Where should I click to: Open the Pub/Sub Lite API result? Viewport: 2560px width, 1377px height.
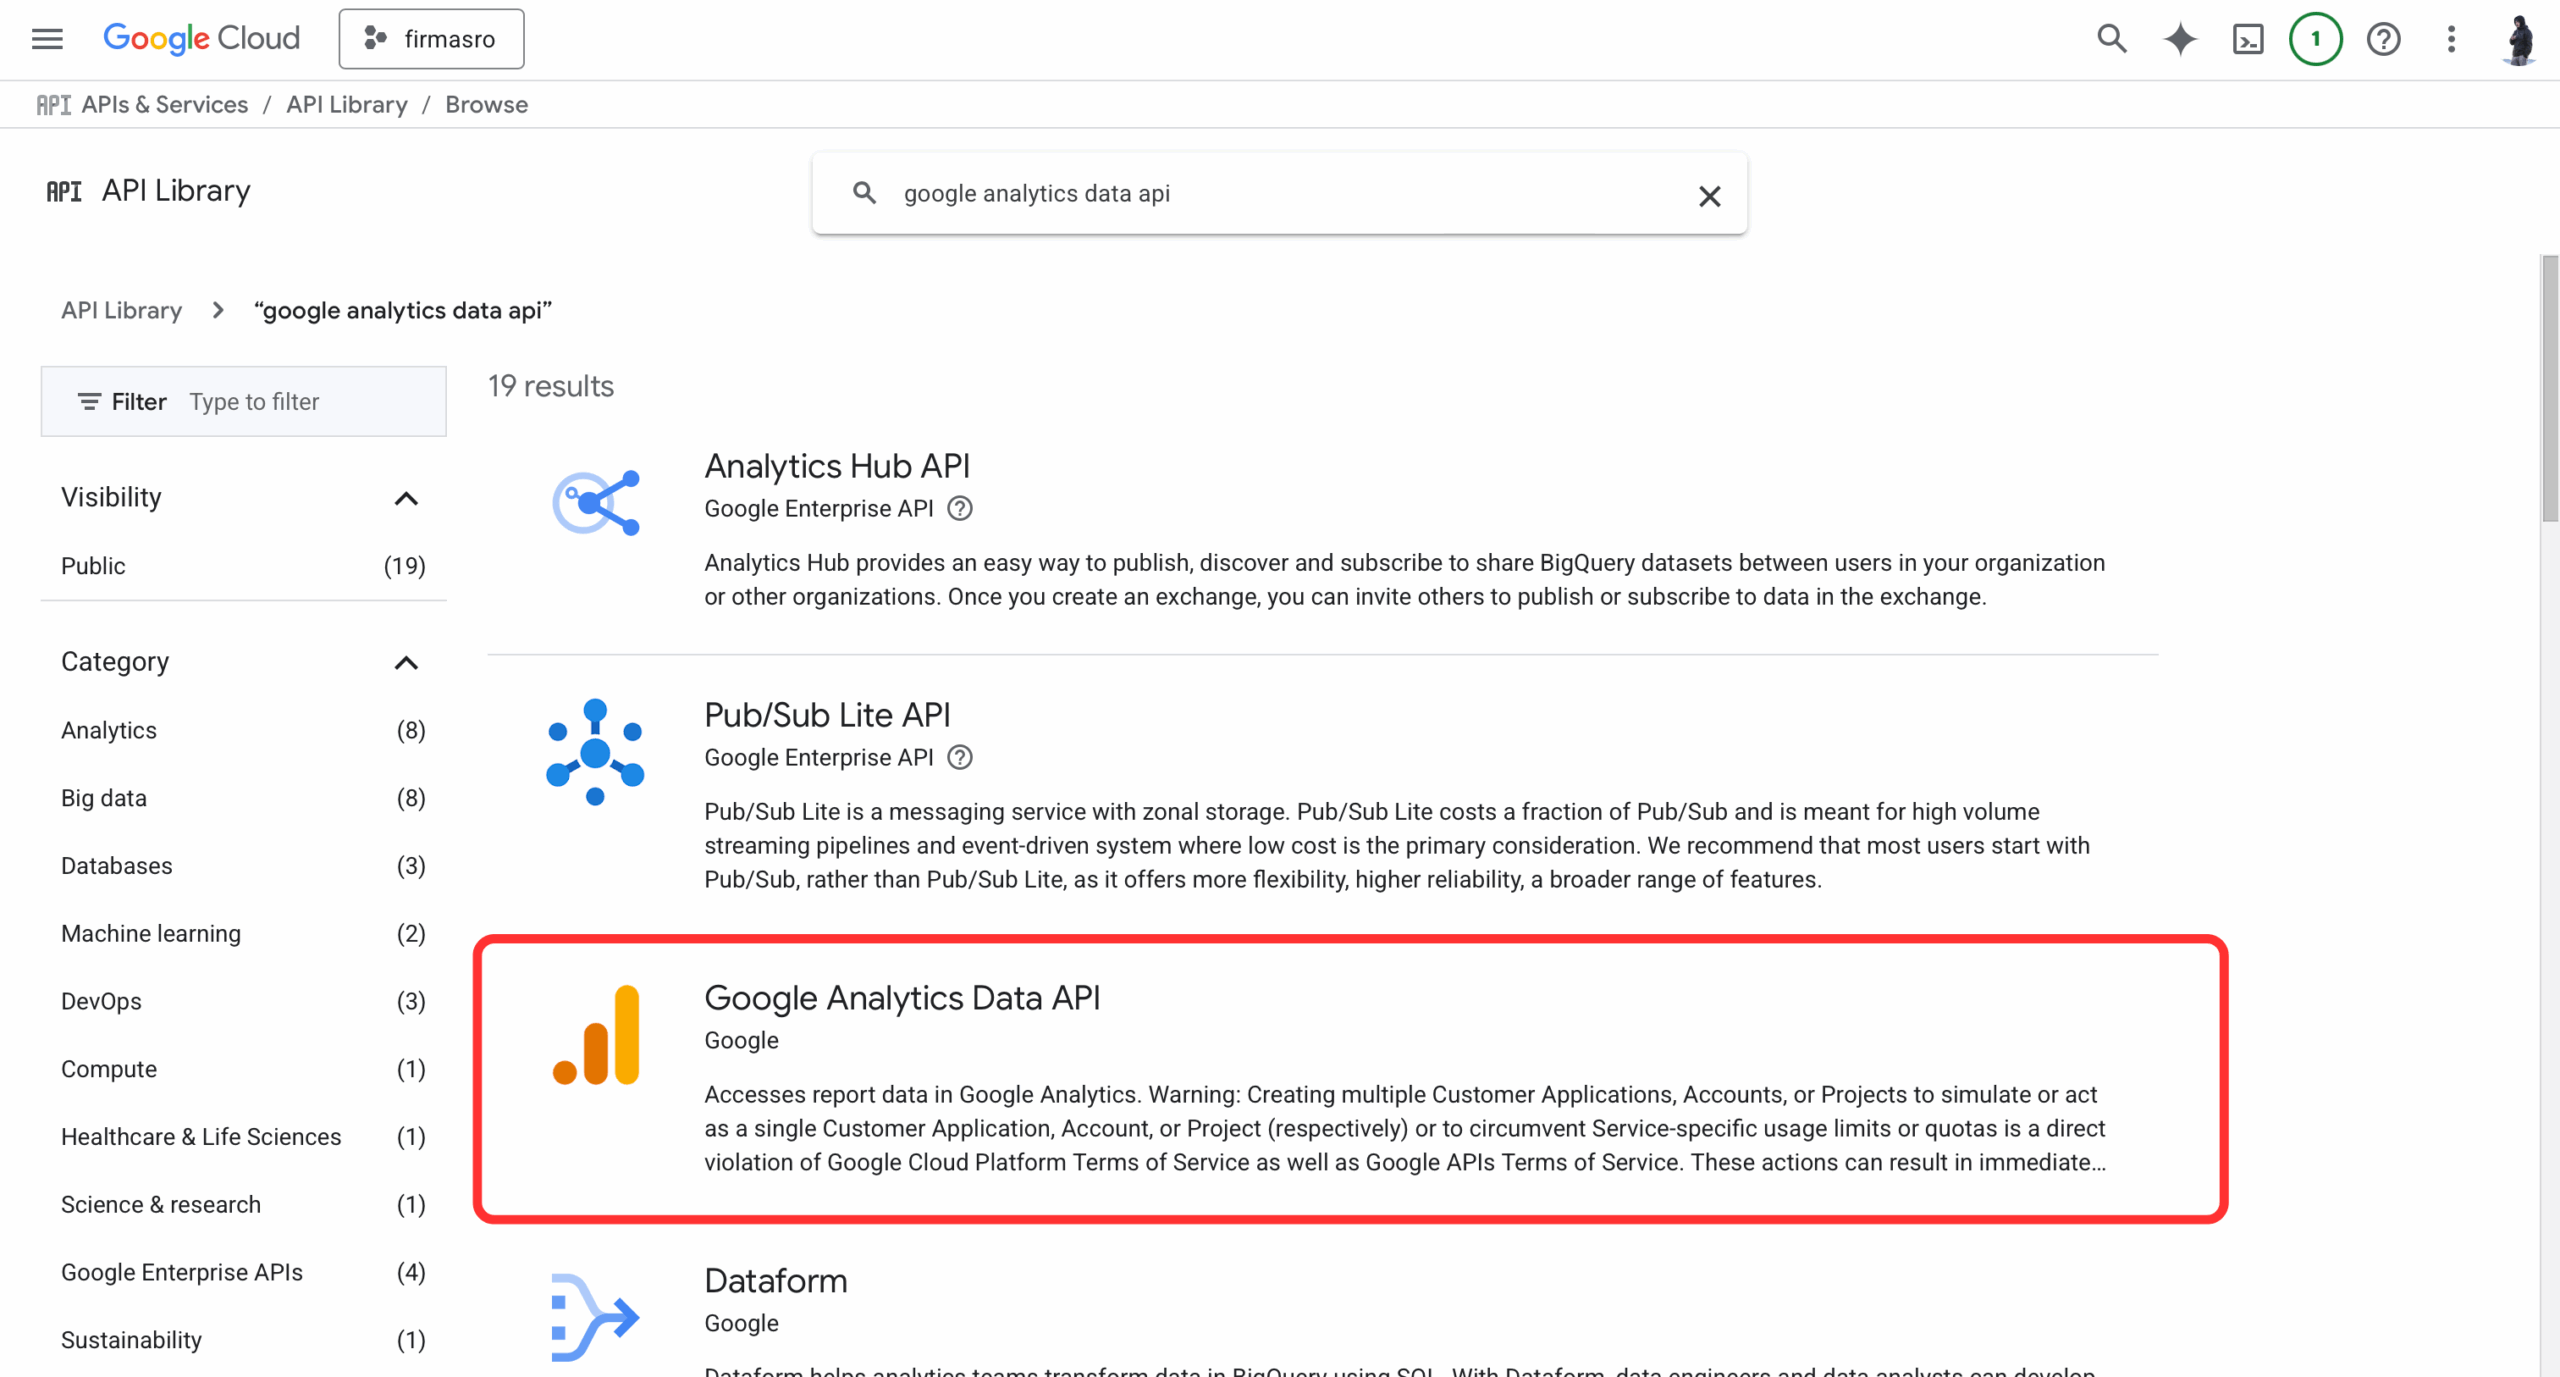(827, 715)
